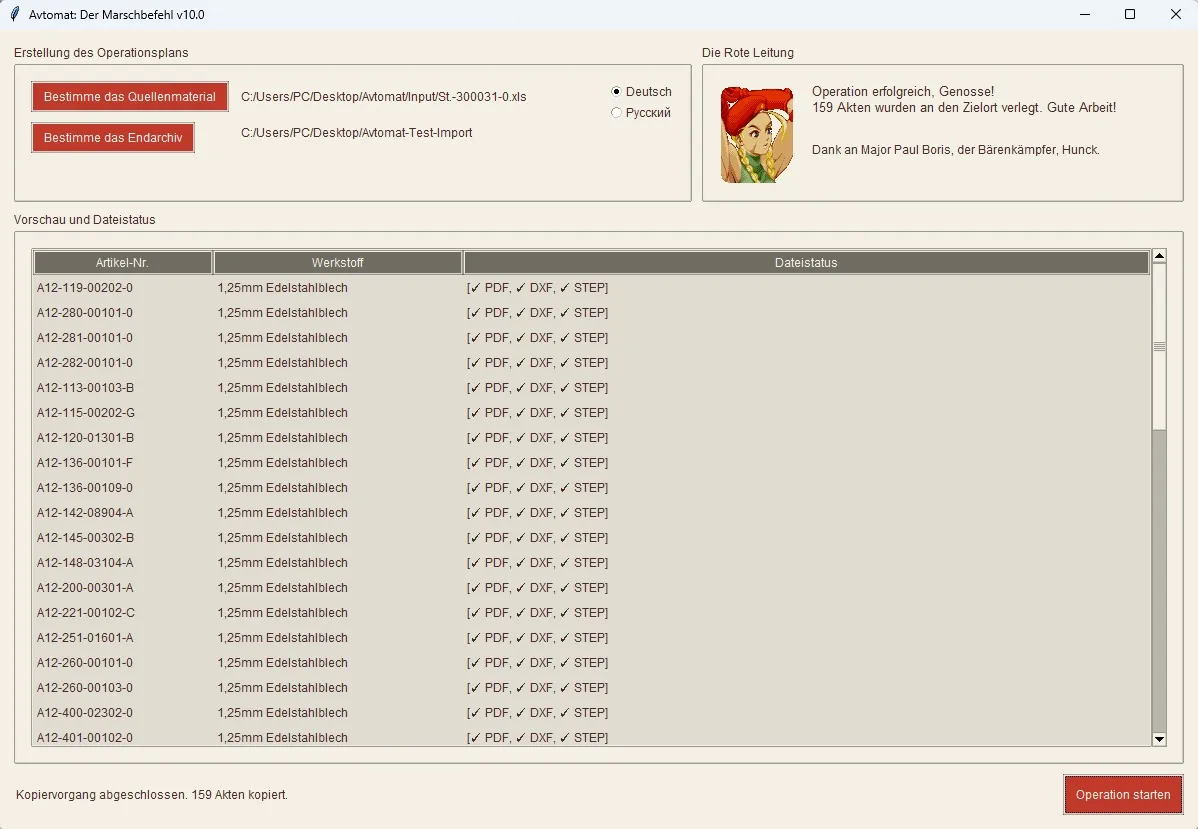Select row A12-260-00103-0

coord(85,688)
